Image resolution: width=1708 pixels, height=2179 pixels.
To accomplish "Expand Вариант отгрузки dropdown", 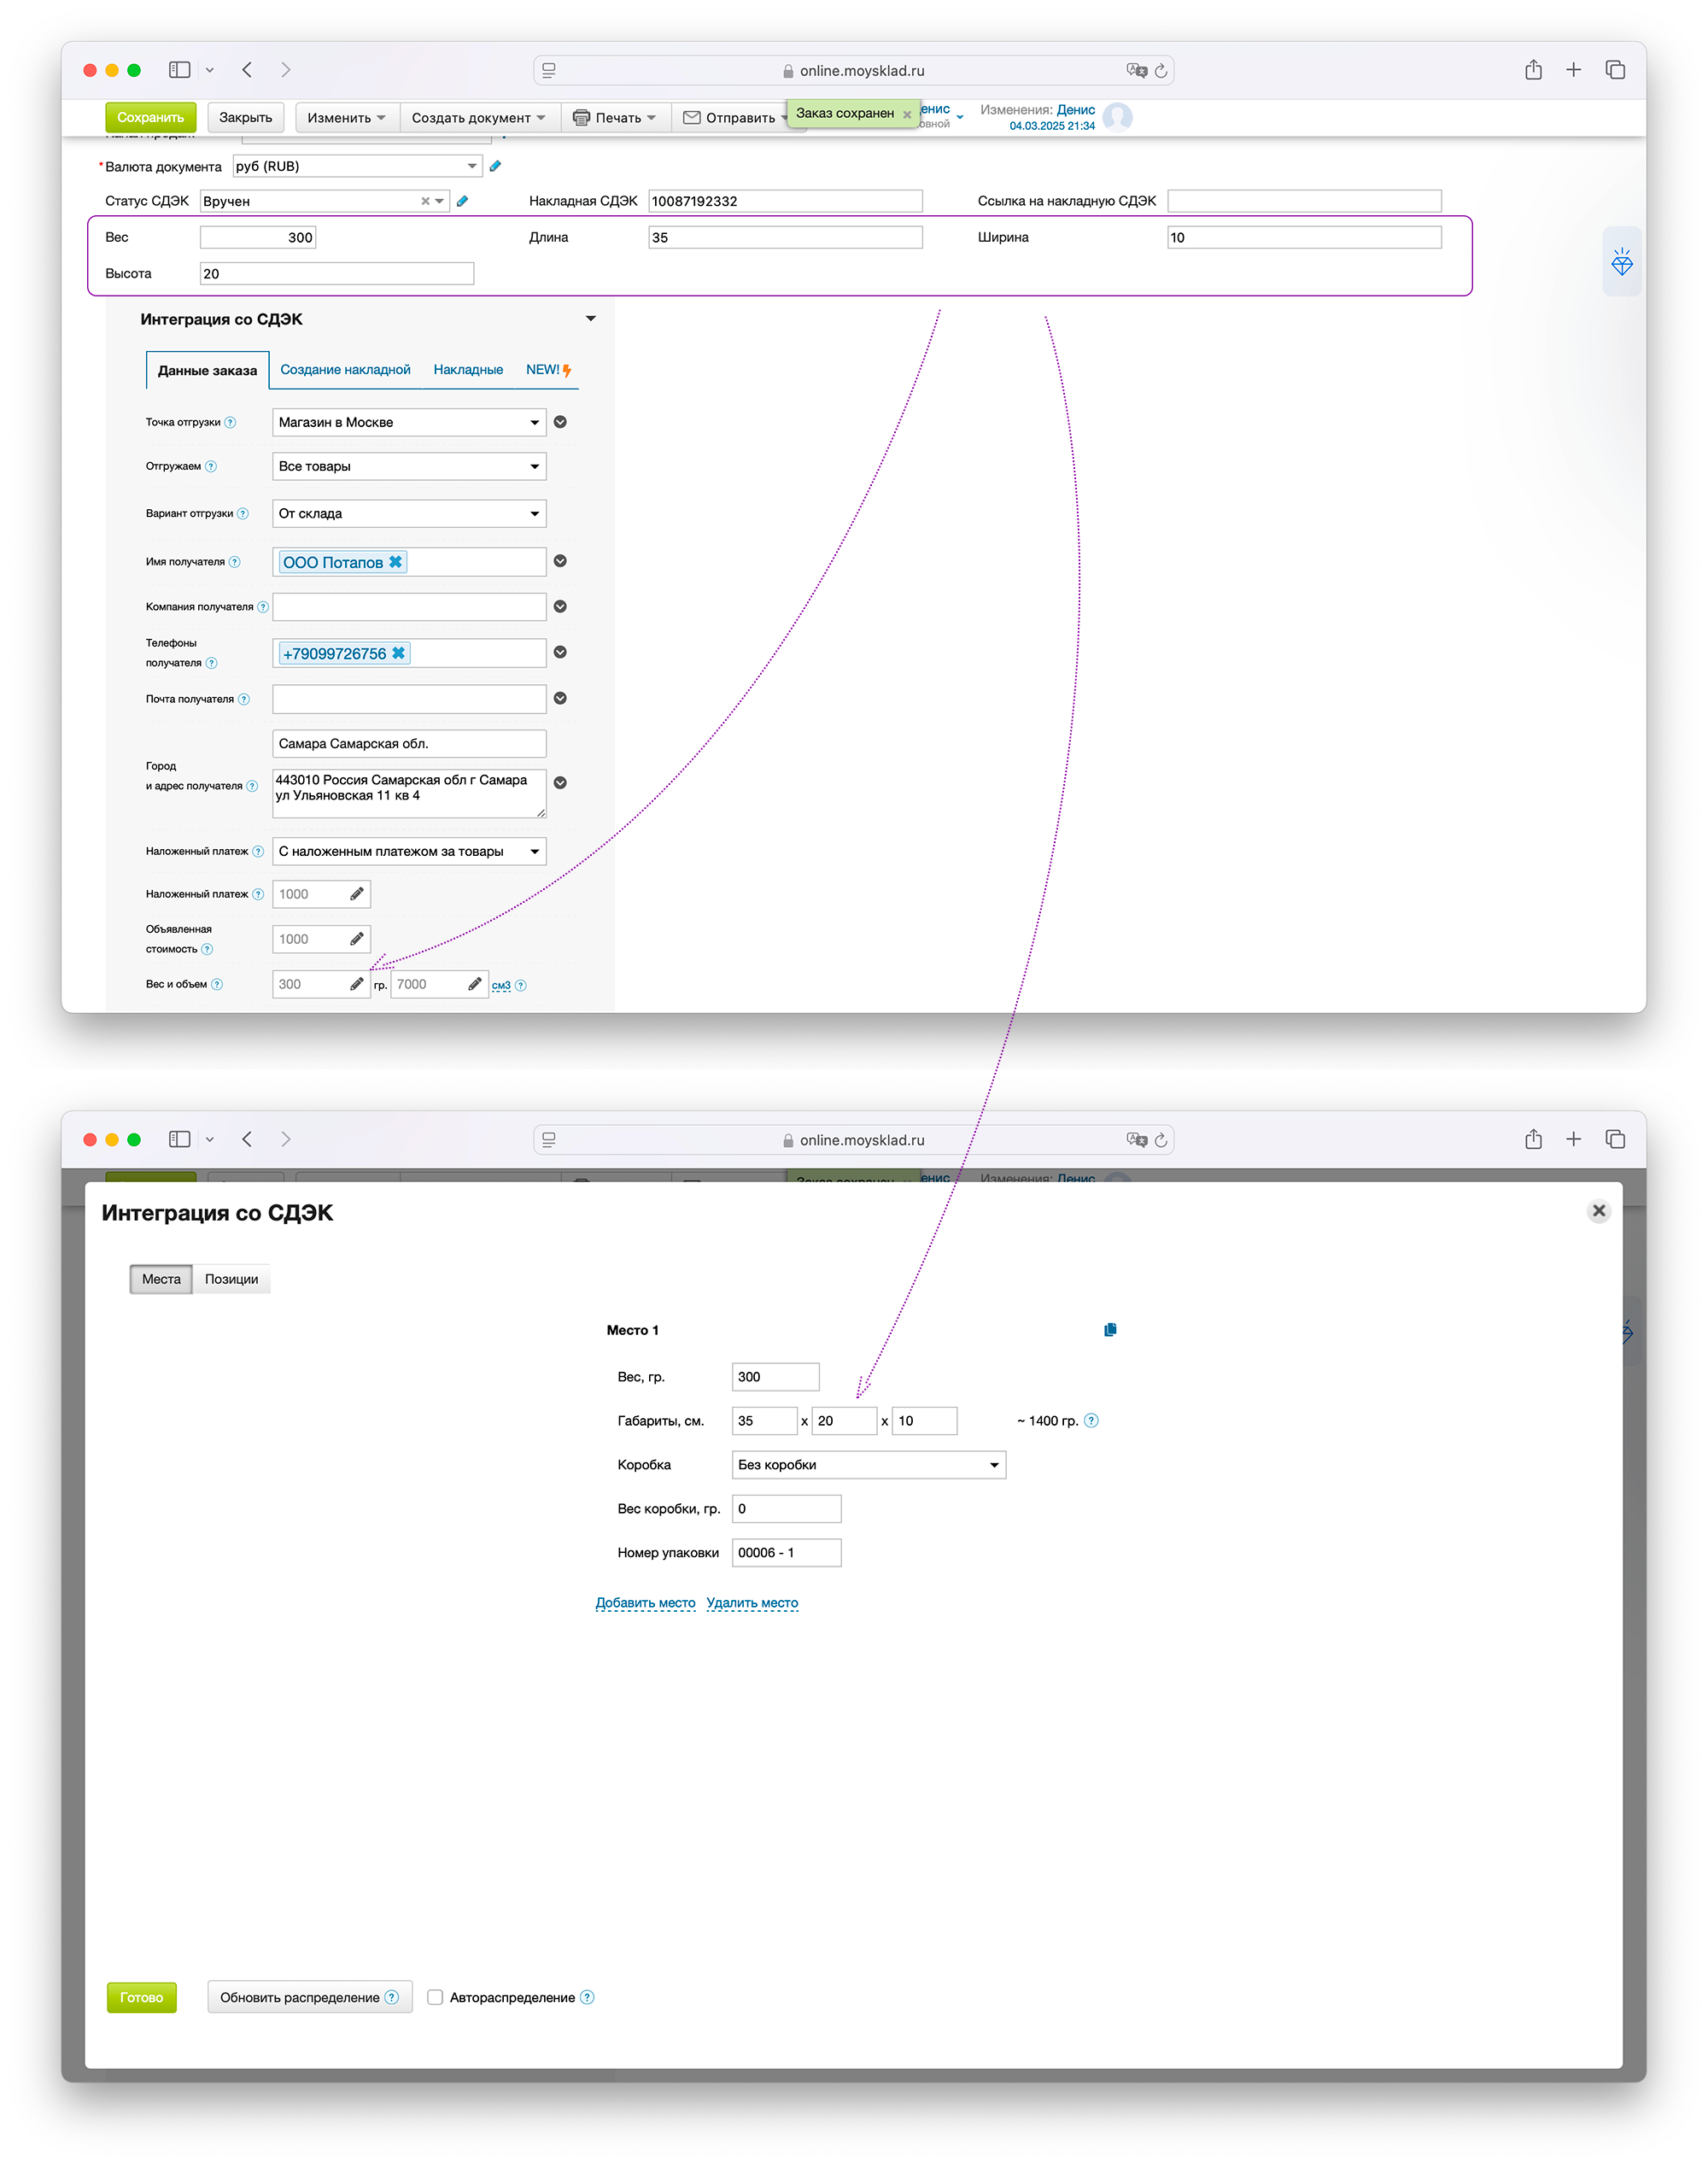I will point(409,514).
